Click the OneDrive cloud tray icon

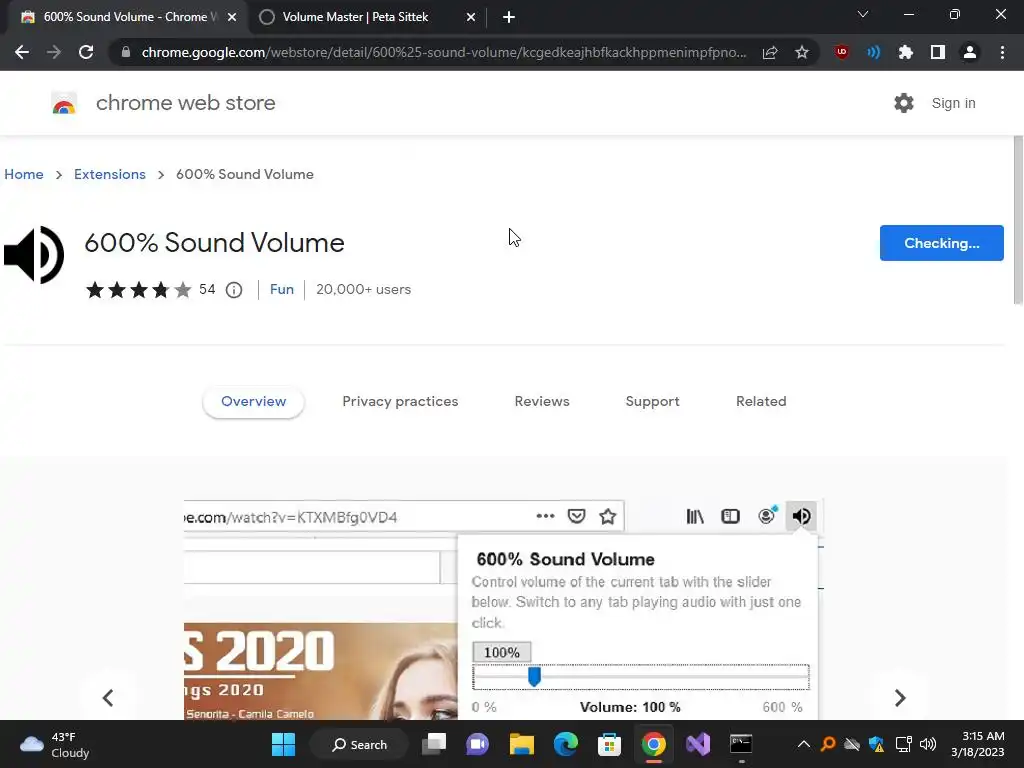click(x=852, y=744)
